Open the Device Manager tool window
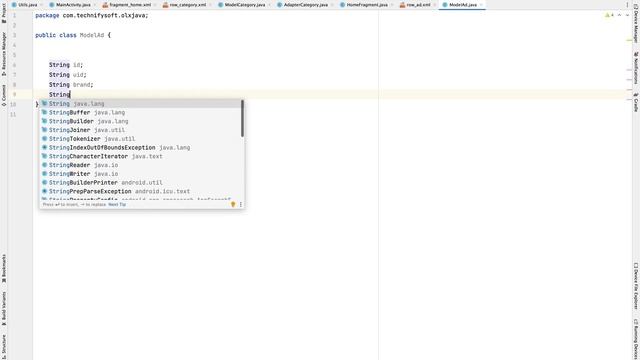This screenshot has width=640, height=360. [x=636, y=24]
